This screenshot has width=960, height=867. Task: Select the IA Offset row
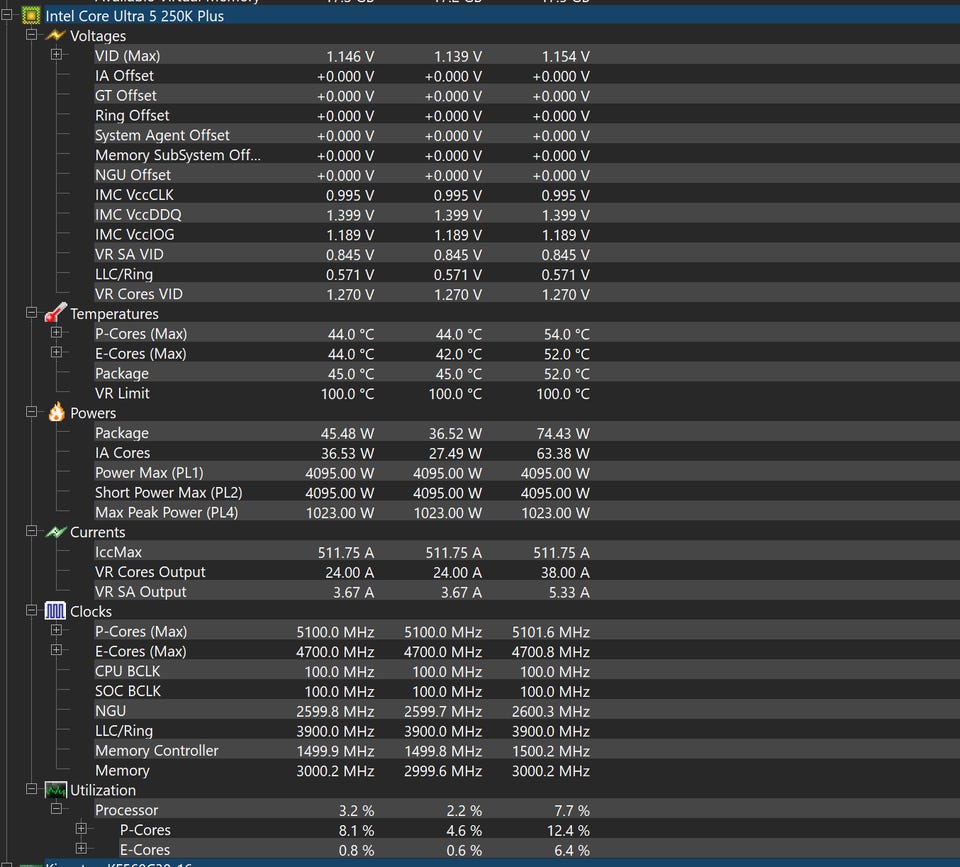tap(527, 76)
